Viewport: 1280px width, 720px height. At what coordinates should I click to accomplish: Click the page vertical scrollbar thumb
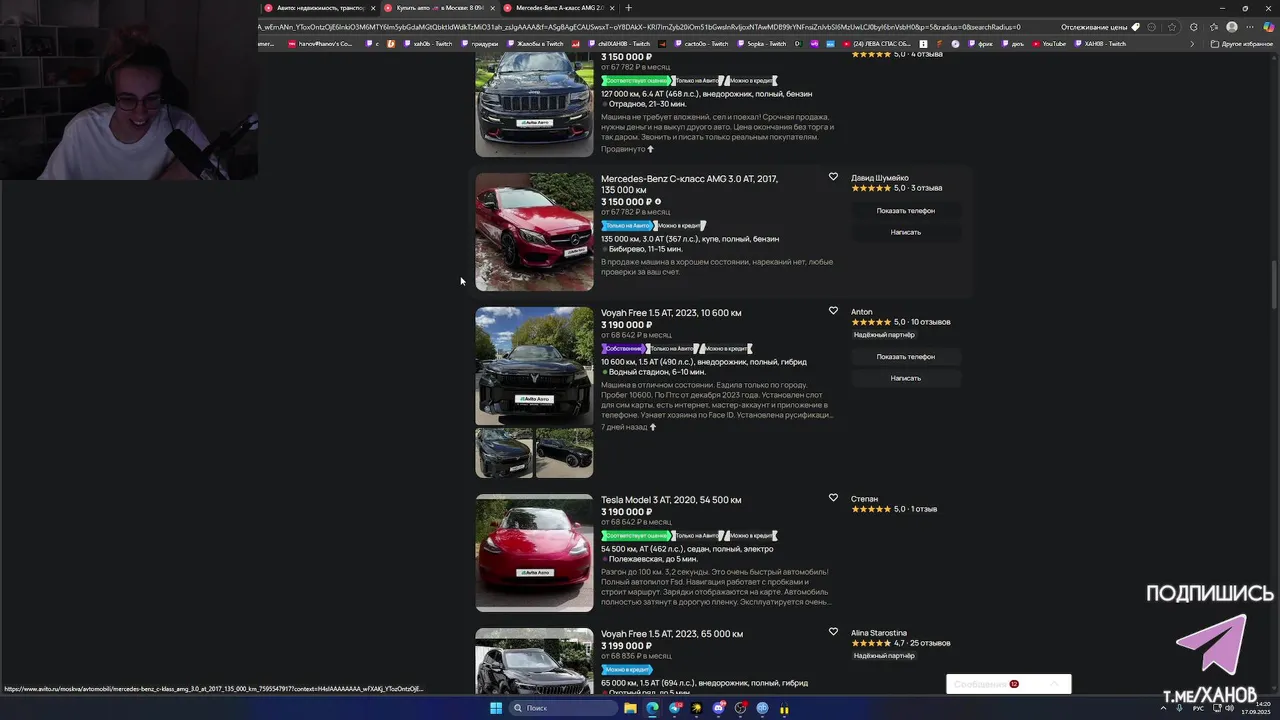1274,285
